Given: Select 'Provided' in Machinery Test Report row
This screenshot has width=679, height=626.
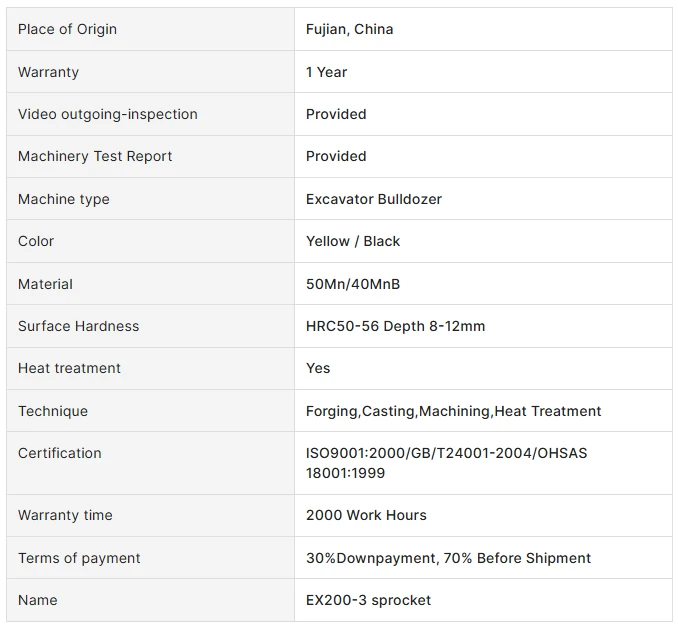Looking at the screenshot, I should tap(336, 156).
